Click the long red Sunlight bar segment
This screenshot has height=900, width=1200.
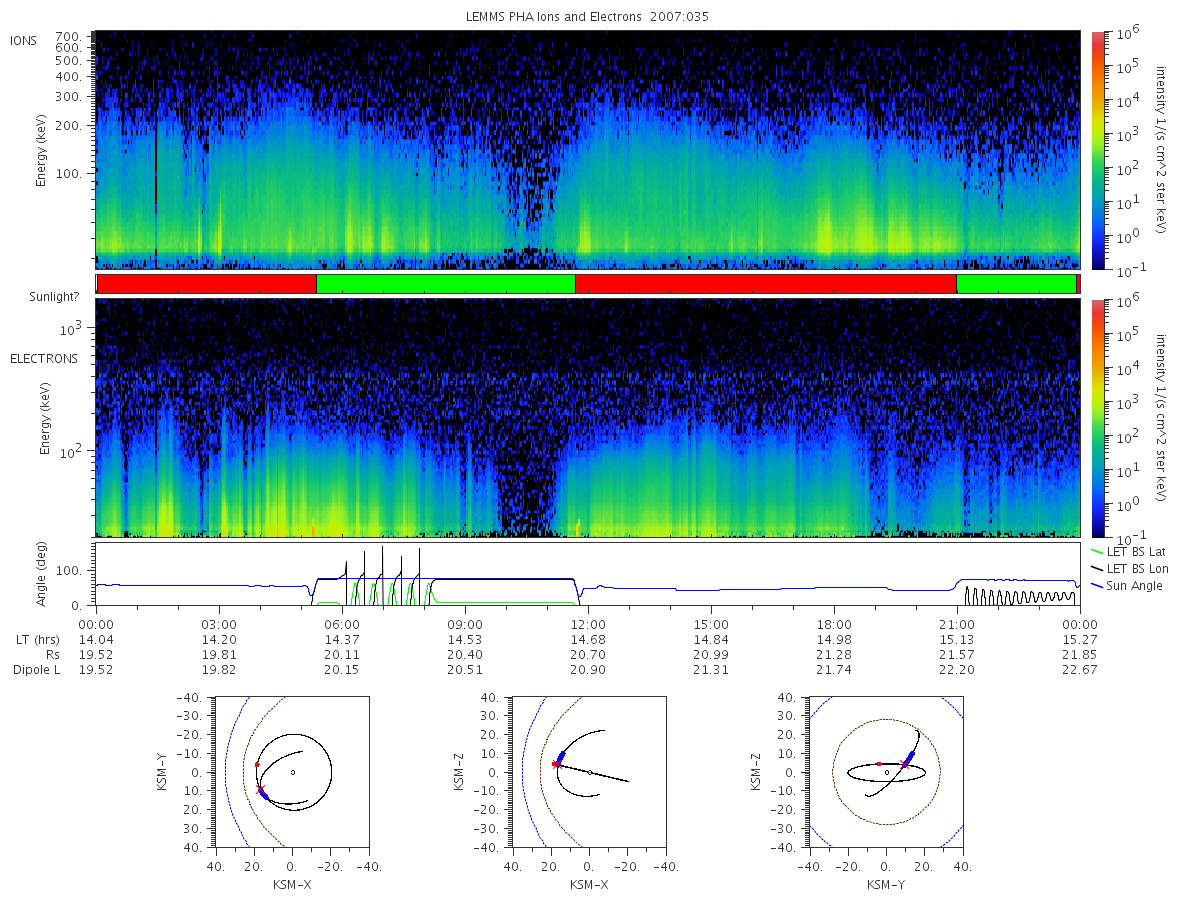(766, 284)
